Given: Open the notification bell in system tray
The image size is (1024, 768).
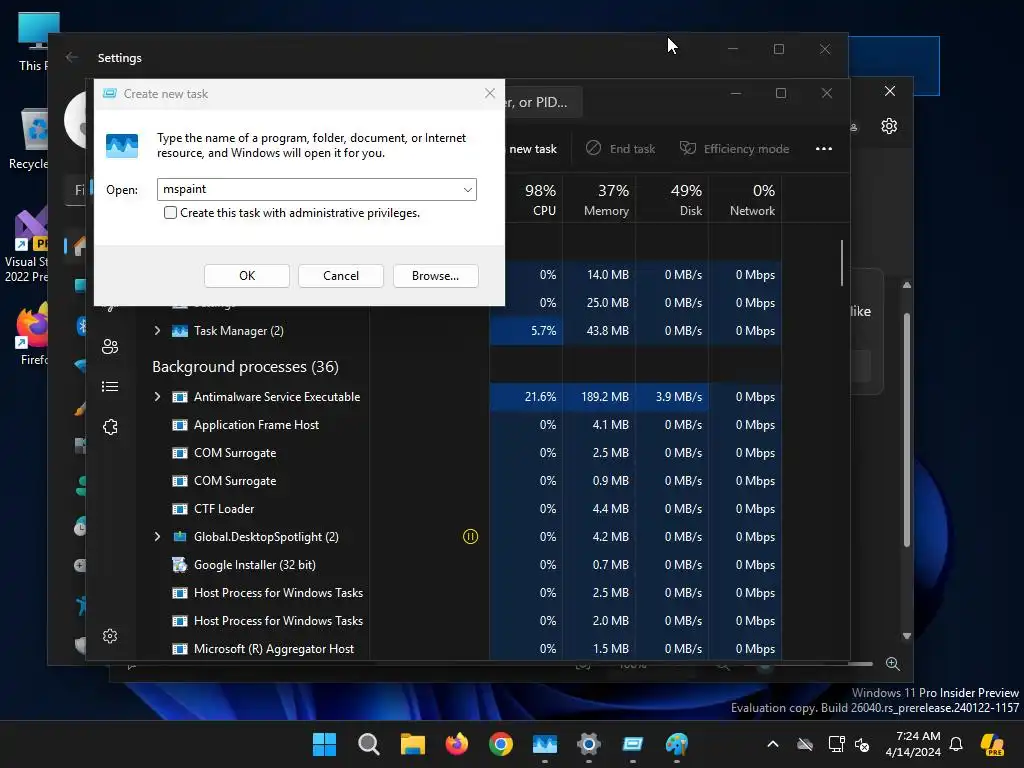Looking at the screenshot, I should [956, 744].
